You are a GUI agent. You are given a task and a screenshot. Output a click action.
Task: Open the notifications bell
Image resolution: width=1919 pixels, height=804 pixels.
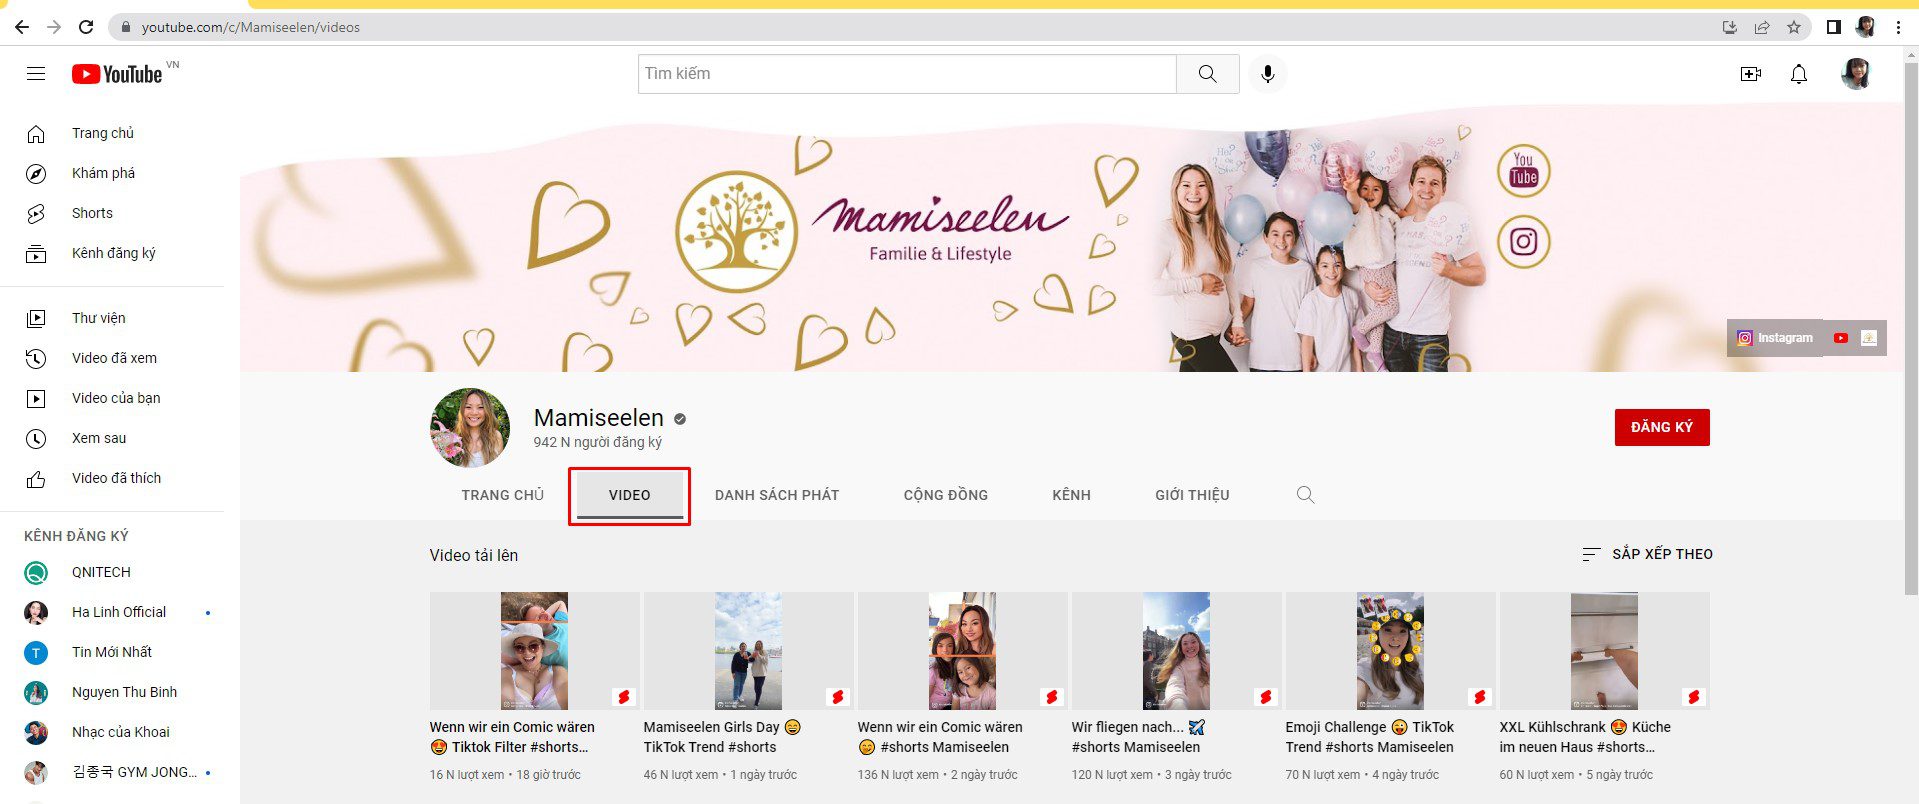point(1798,74)
